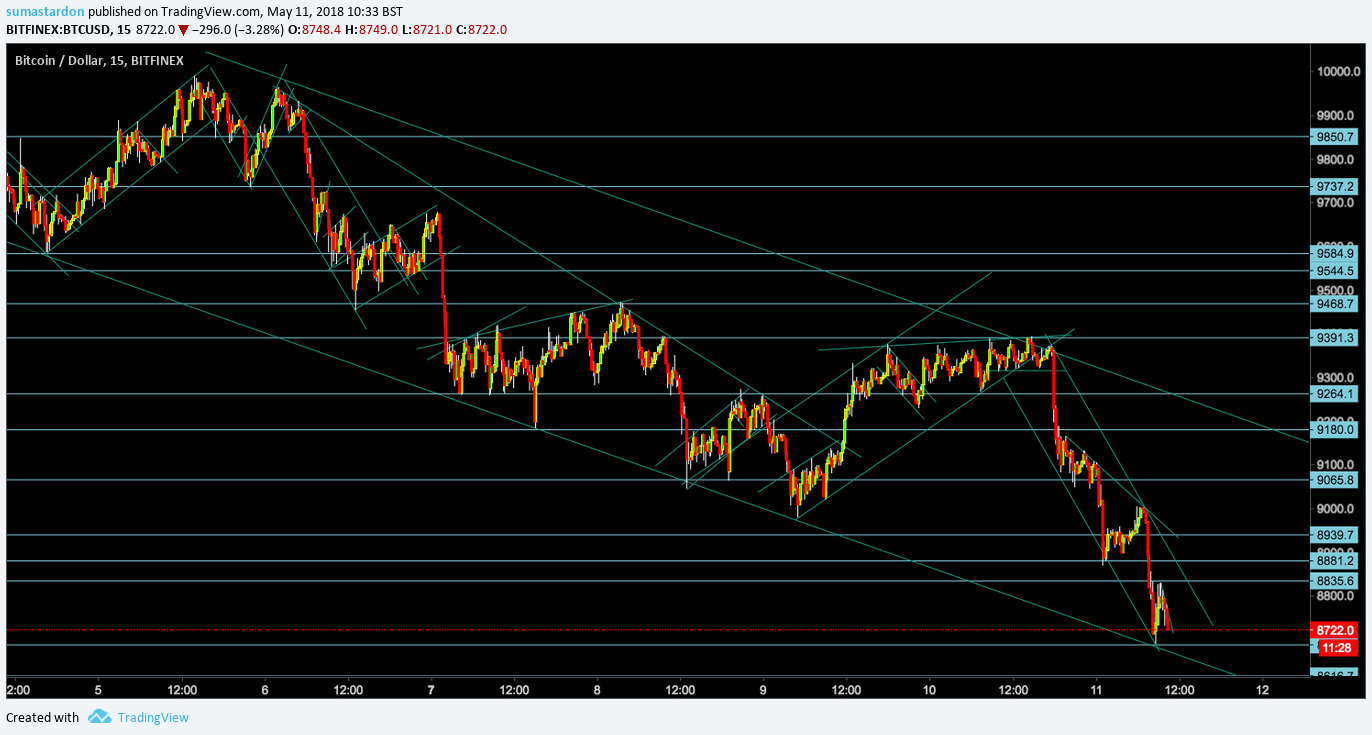
Task: Click date label 5 on time axis
Action: [x=98, y=690]
